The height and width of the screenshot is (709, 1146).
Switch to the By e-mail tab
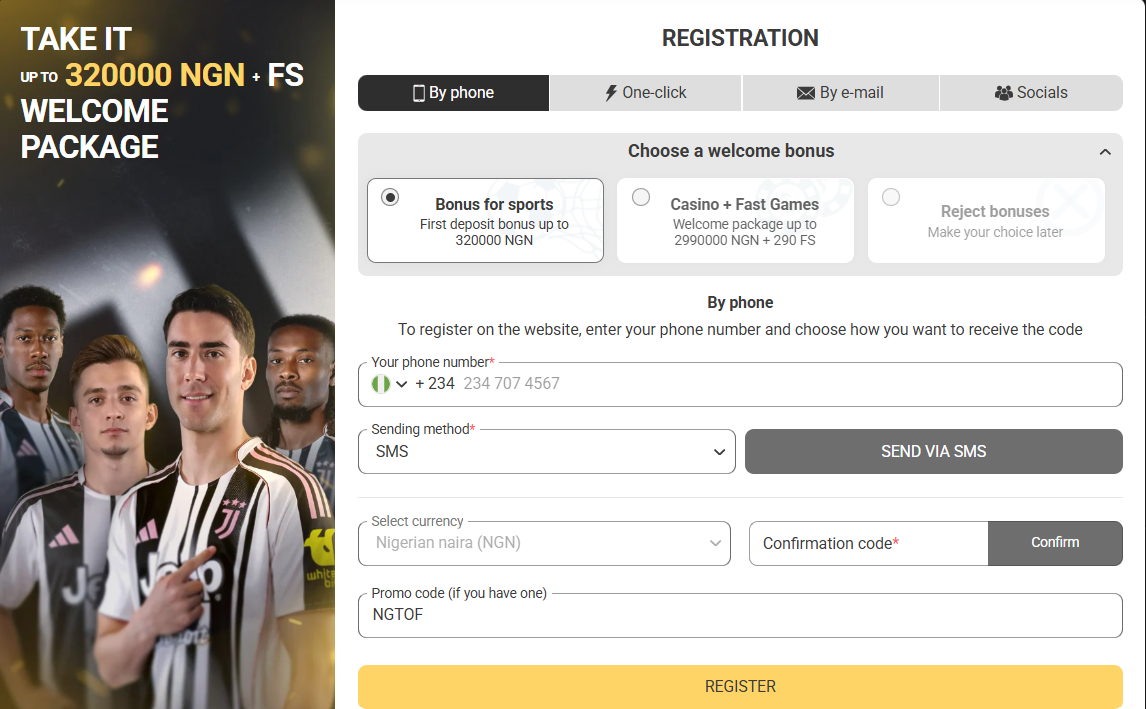coord(840,93)
